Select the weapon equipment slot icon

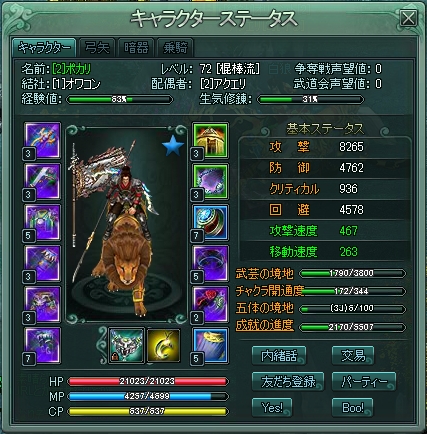point(42,140)
